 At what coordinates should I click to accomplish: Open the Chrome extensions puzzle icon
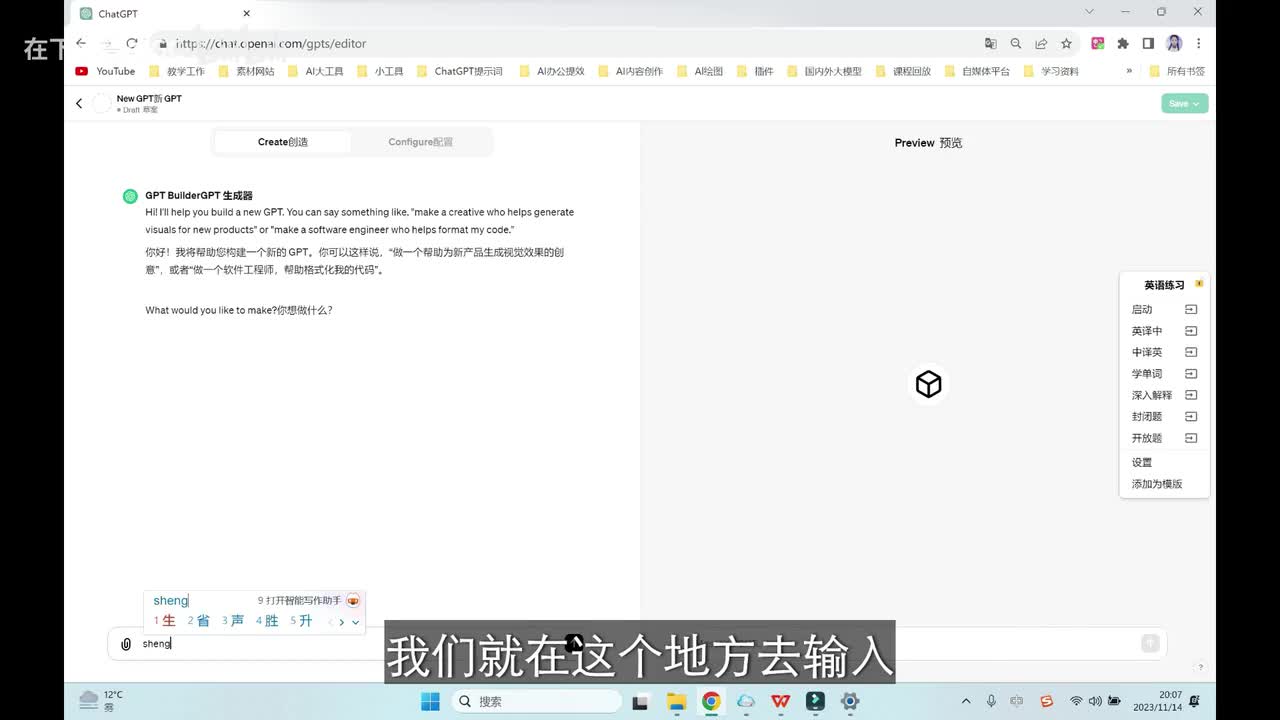[1123, 43]
